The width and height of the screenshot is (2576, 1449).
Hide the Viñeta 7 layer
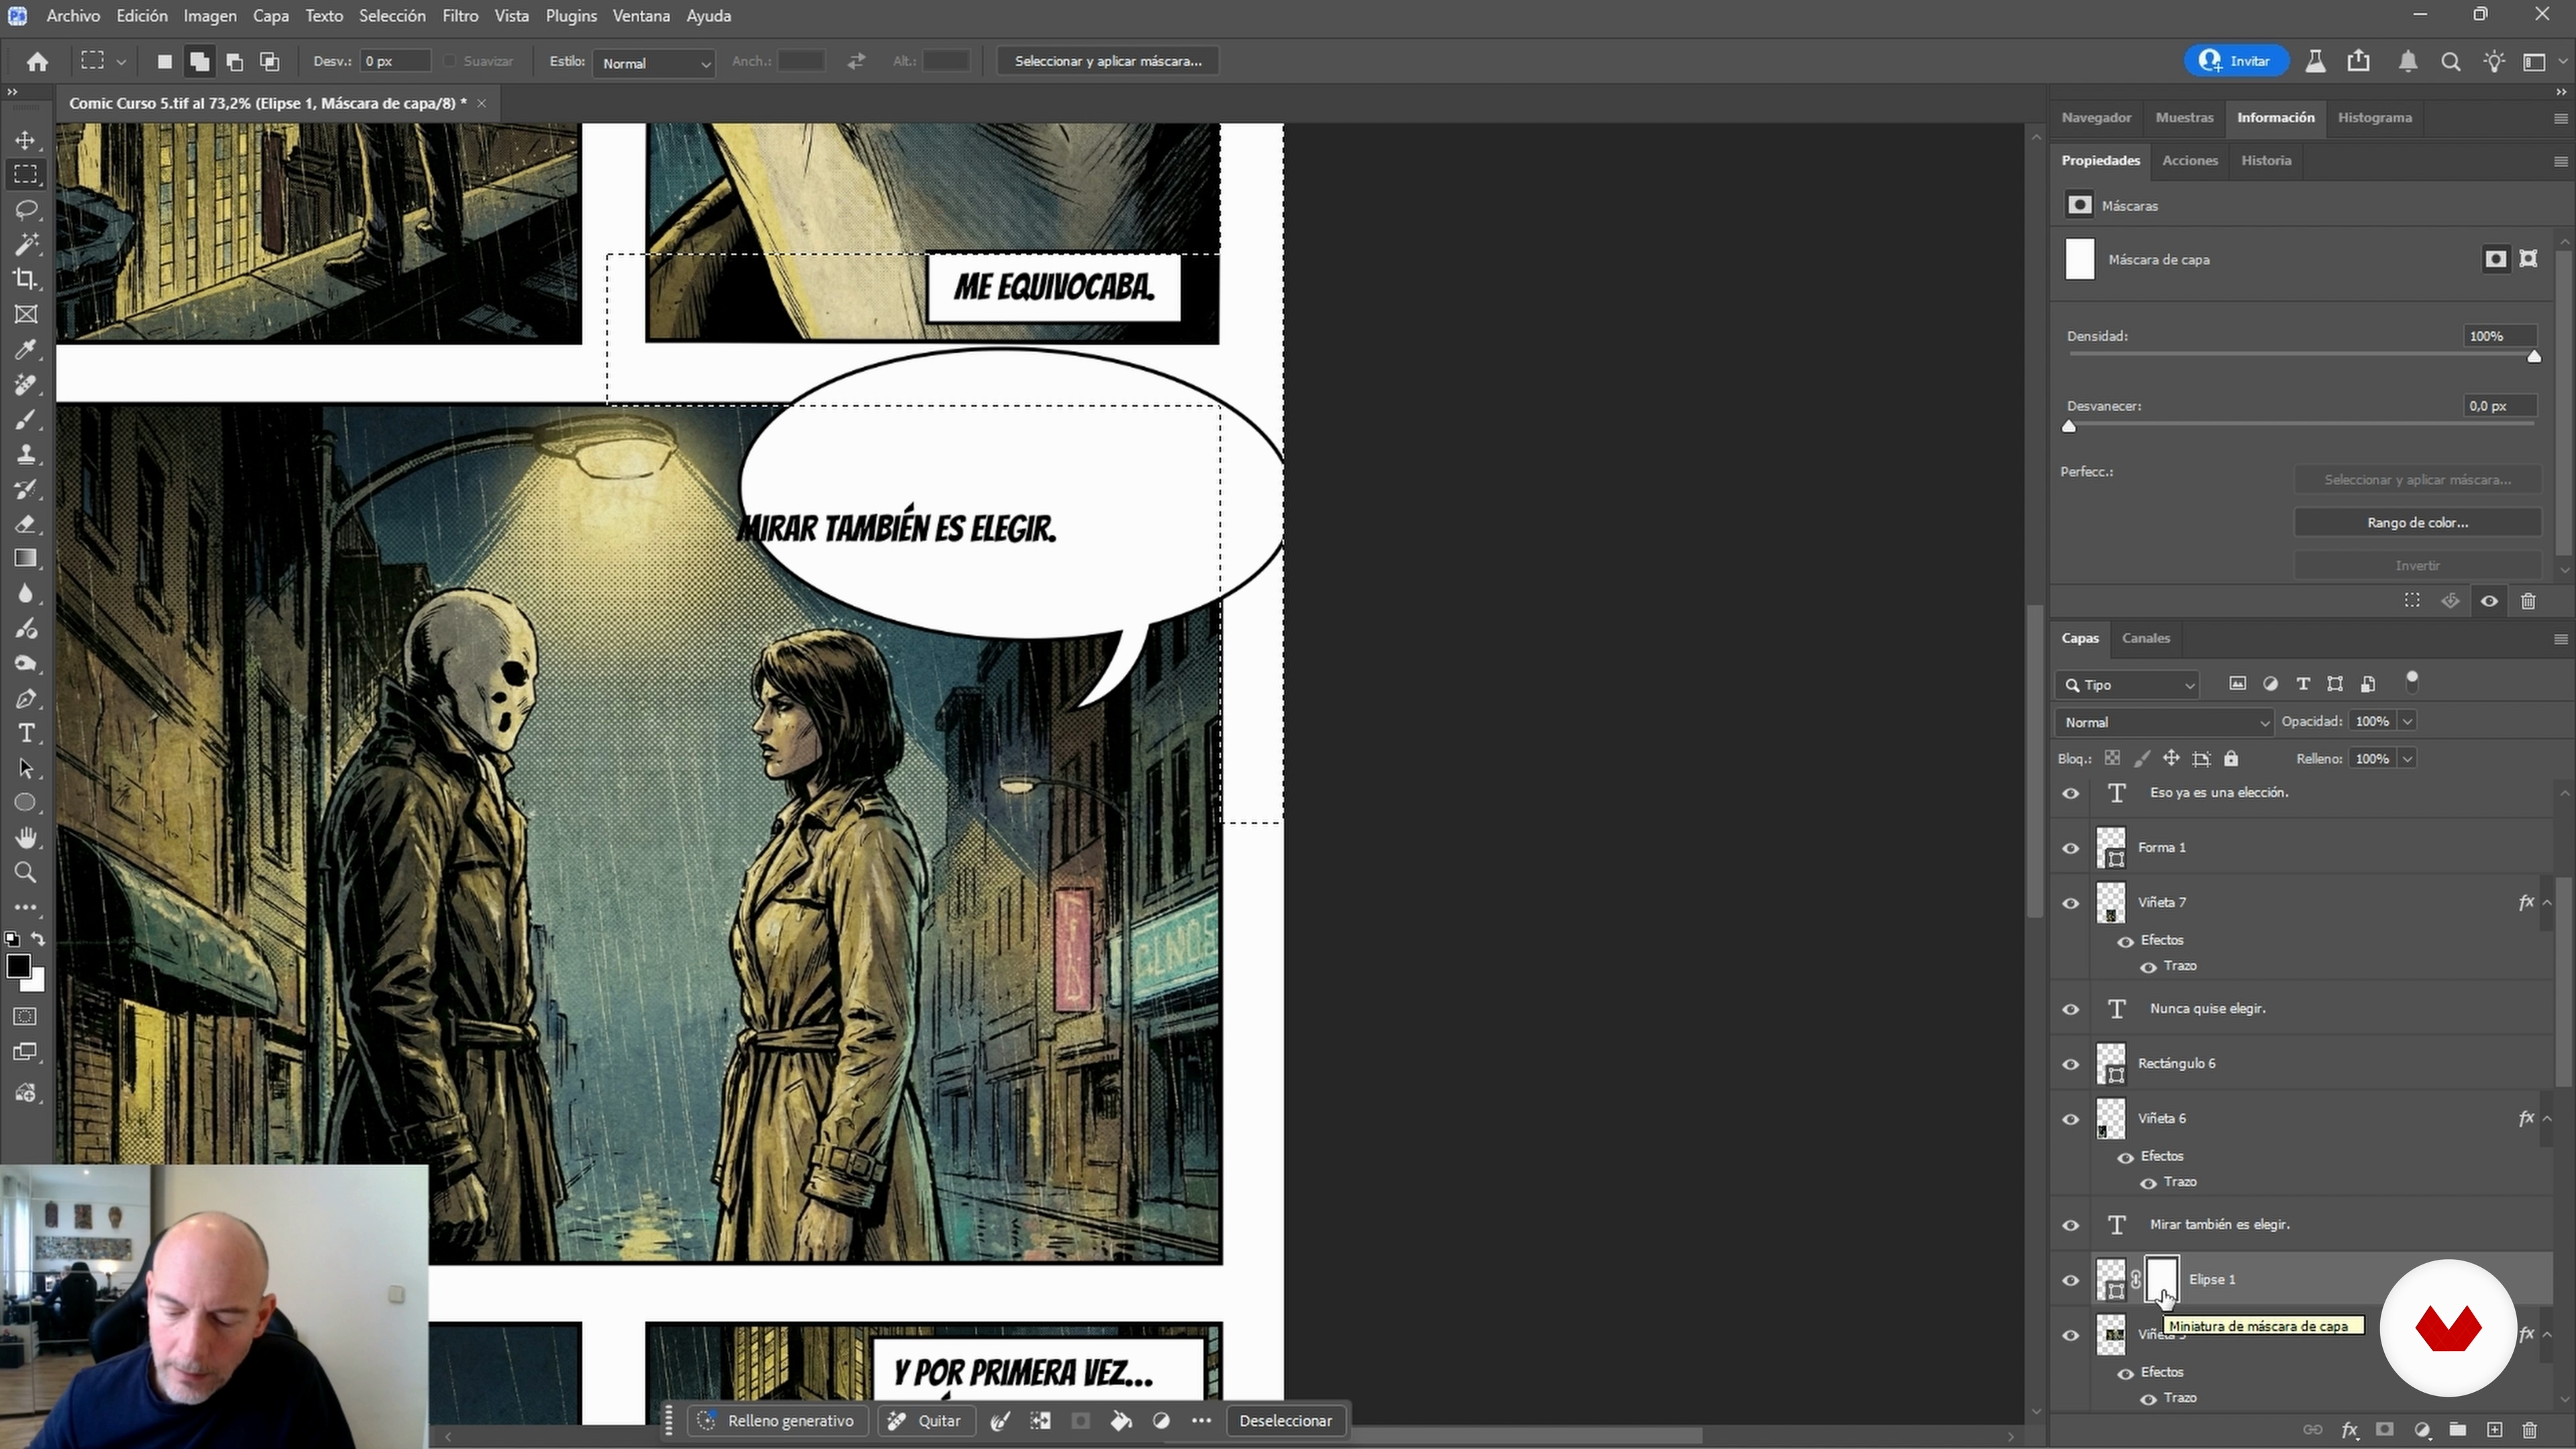[x=2071, y=903]
